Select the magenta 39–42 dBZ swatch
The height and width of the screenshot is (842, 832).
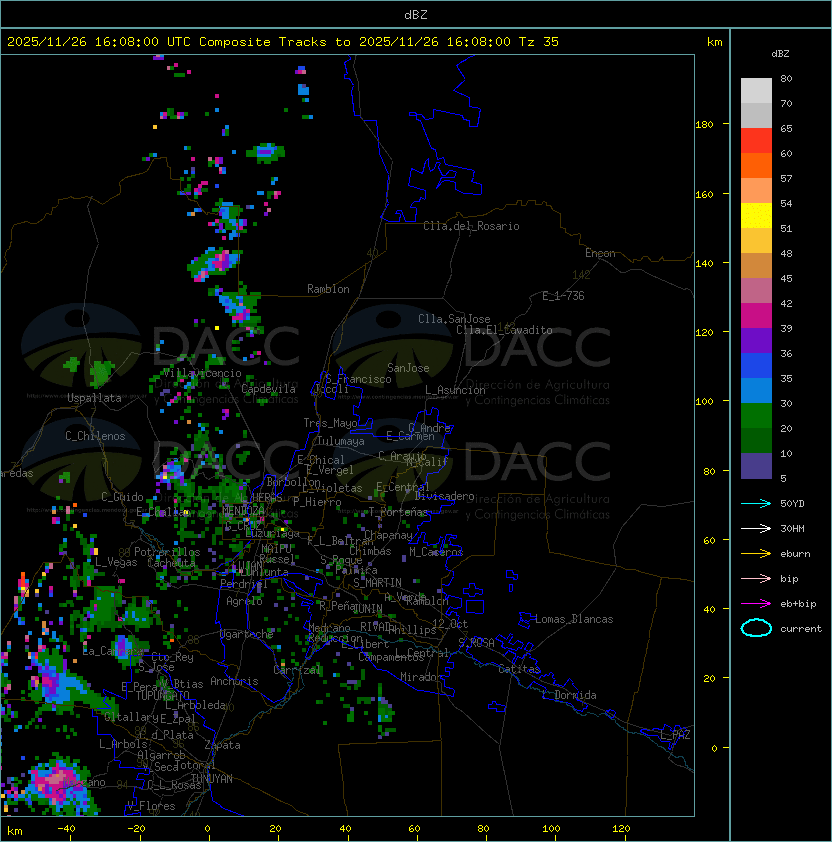(x=756, y=316)
